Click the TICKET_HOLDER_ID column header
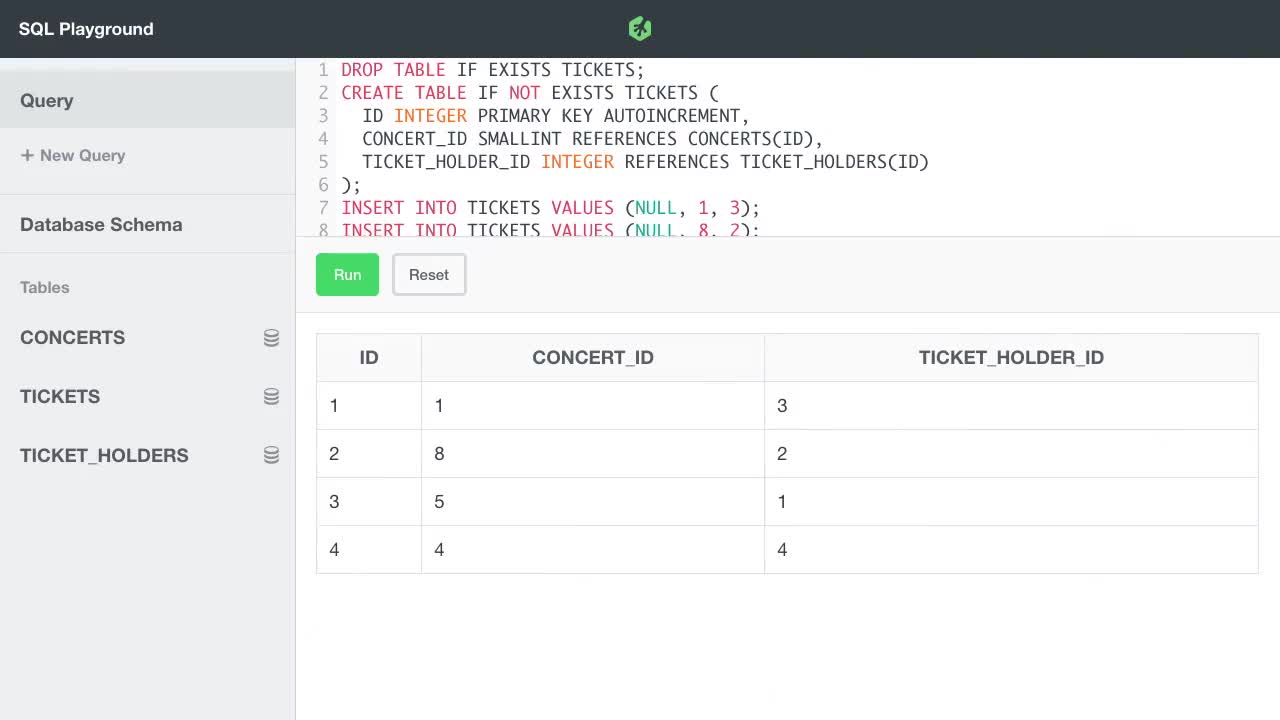This screenshot has height=720, width=1280. [1010, 357]
